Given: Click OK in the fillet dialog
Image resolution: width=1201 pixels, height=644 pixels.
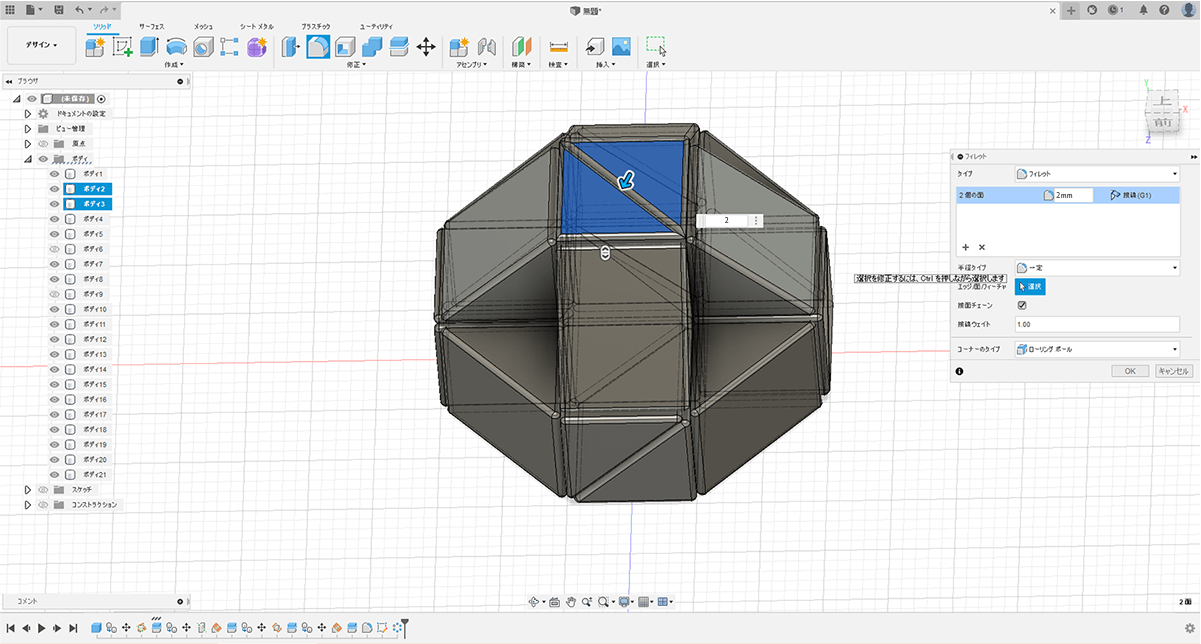Looking at the screenshot, I should (1129, 371).
